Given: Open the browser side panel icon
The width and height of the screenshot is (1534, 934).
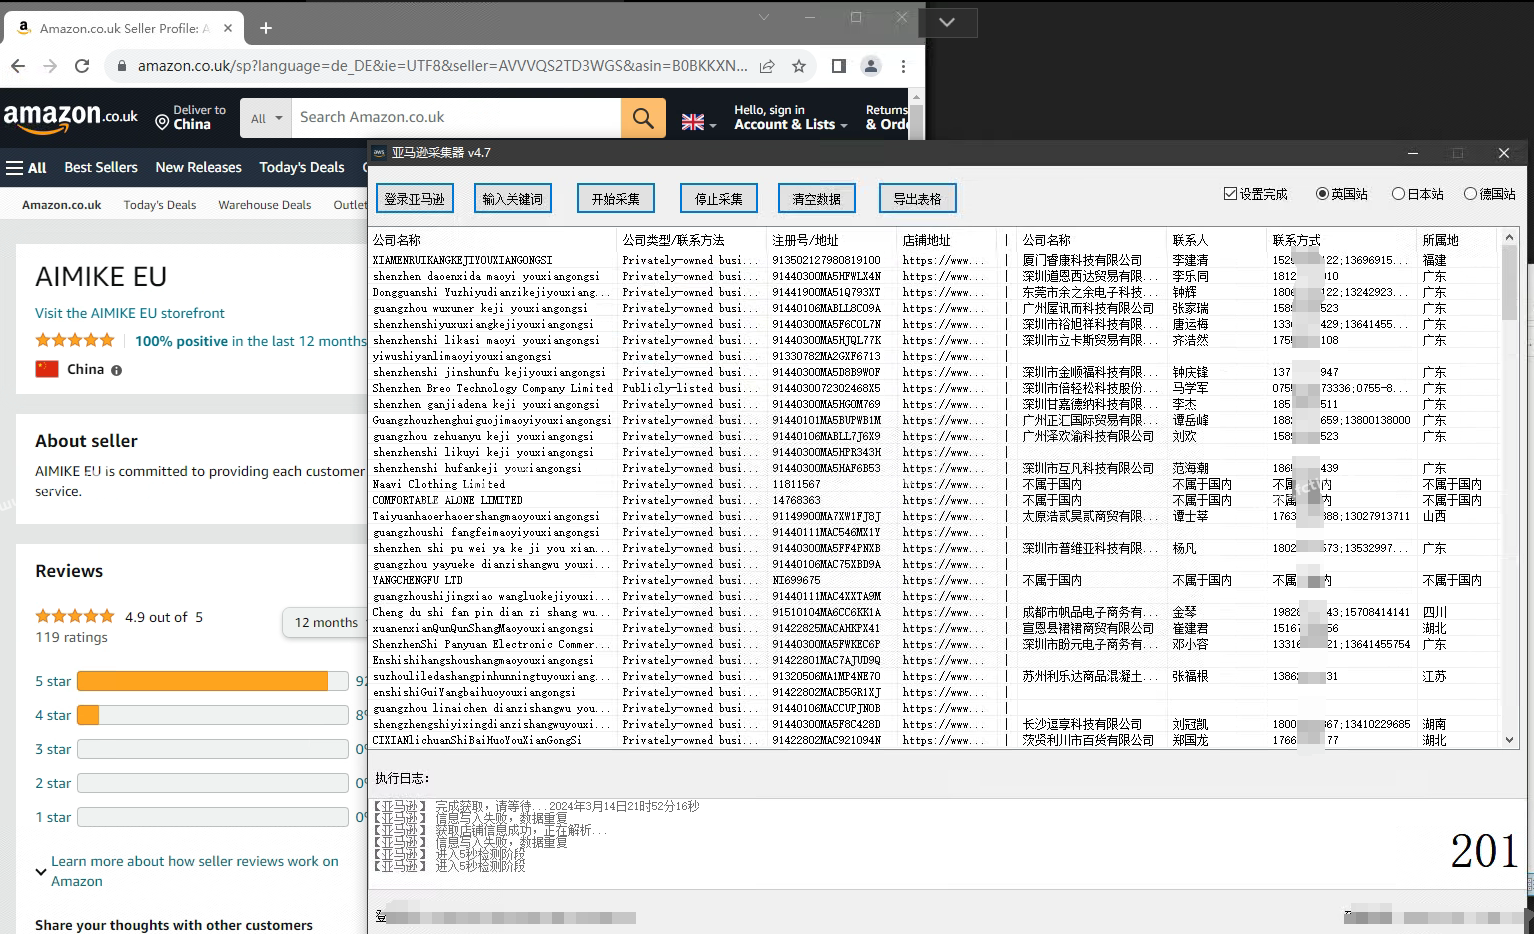Looking at the screenshot, I should click(x=839, y=66).
